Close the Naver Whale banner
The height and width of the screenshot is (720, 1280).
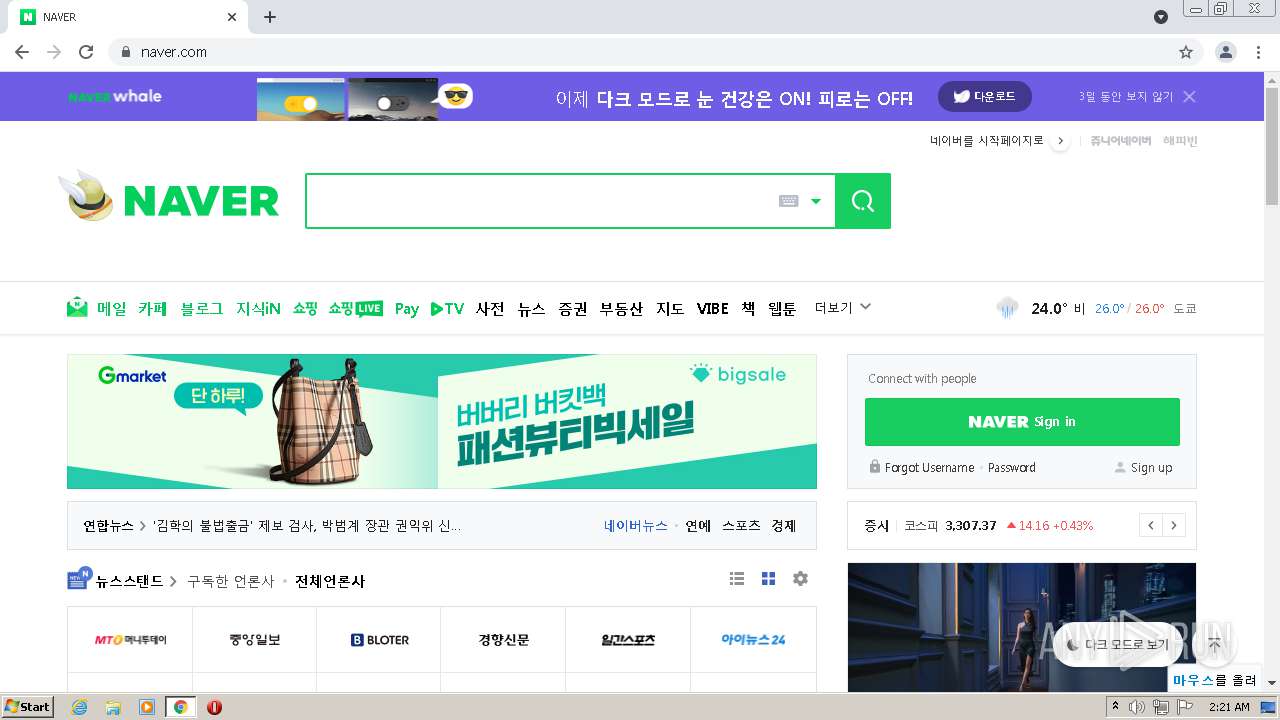(x=1189, y=97)
